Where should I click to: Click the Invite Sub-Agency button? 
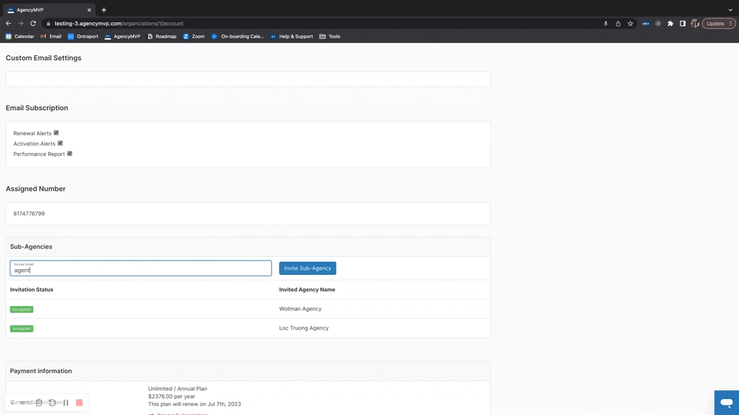[307, 268]
